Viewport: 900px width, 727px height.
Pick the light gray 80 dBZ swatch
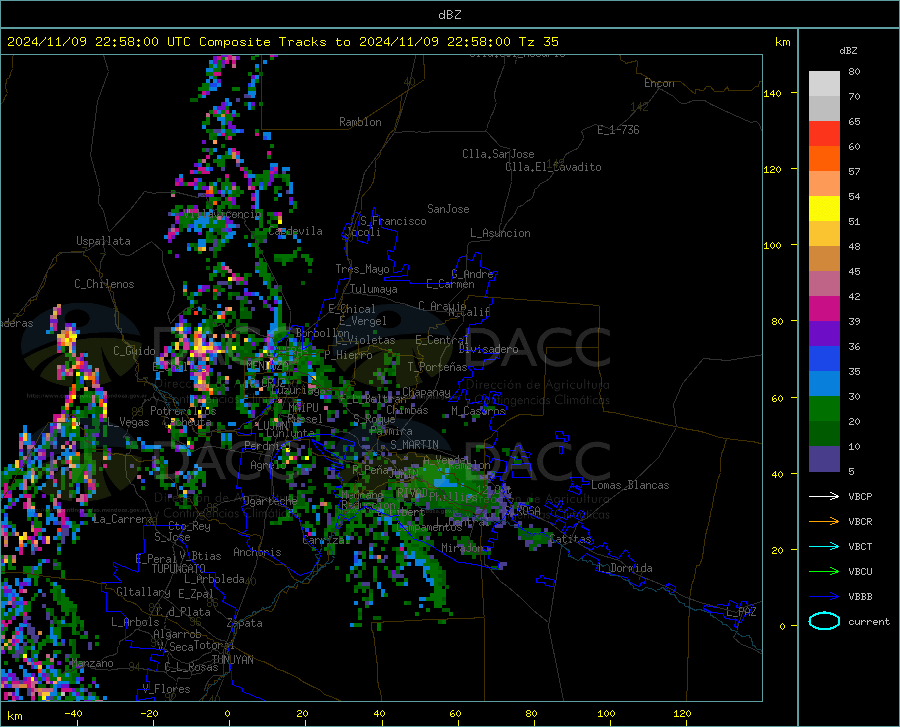coord(824,84)
